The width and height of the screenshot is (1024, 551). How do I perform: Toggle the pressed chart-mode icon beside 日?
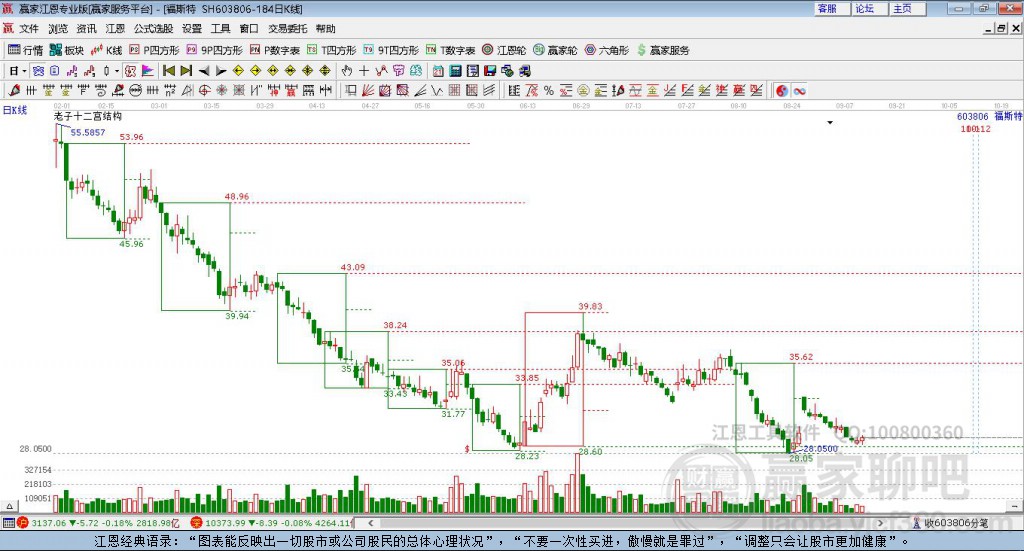tap(38, 71)
